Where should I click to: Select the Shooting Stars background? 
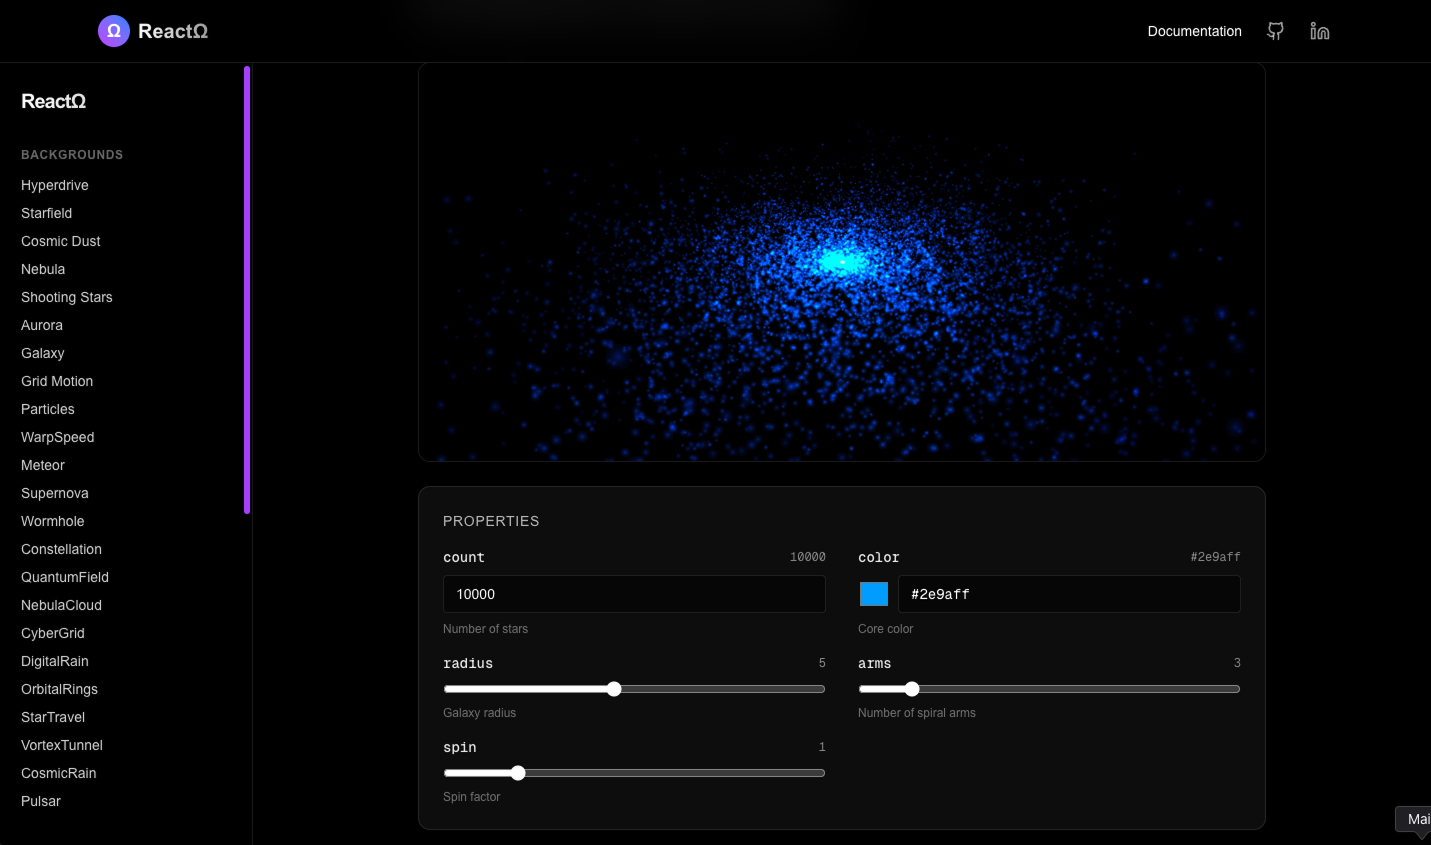click(x=66, y=297)
